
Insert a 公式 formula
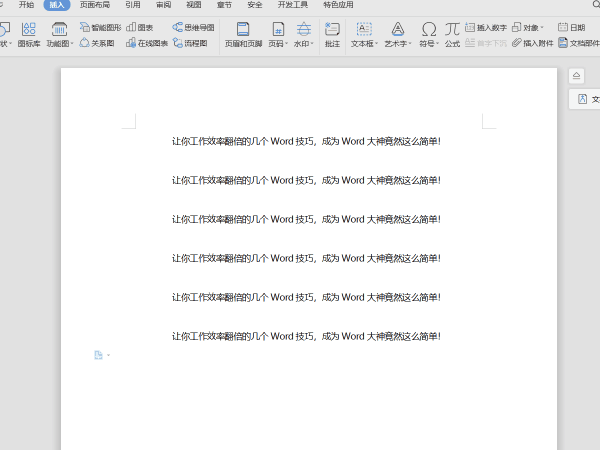click(x=452, y=34)
